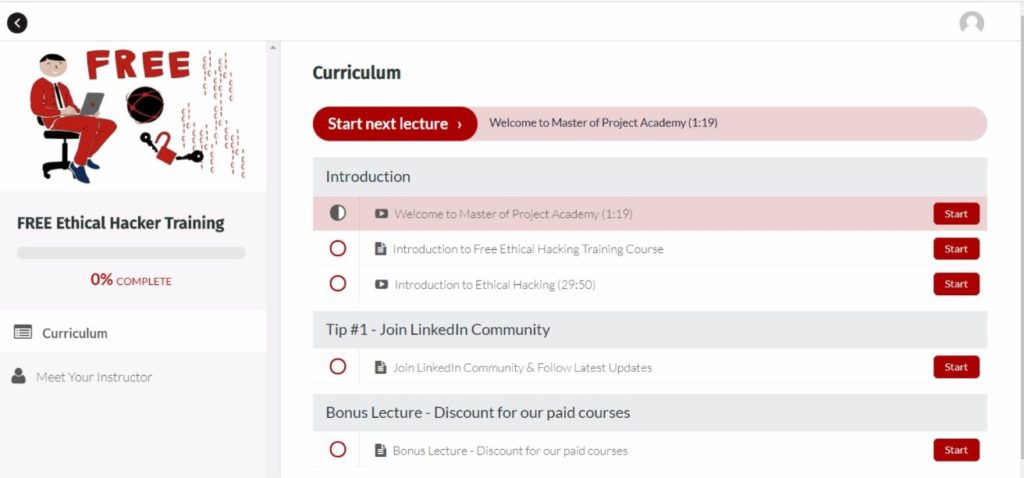Click the Bonus Lecture - Discount for our paid courses section header

click(650, 413)
